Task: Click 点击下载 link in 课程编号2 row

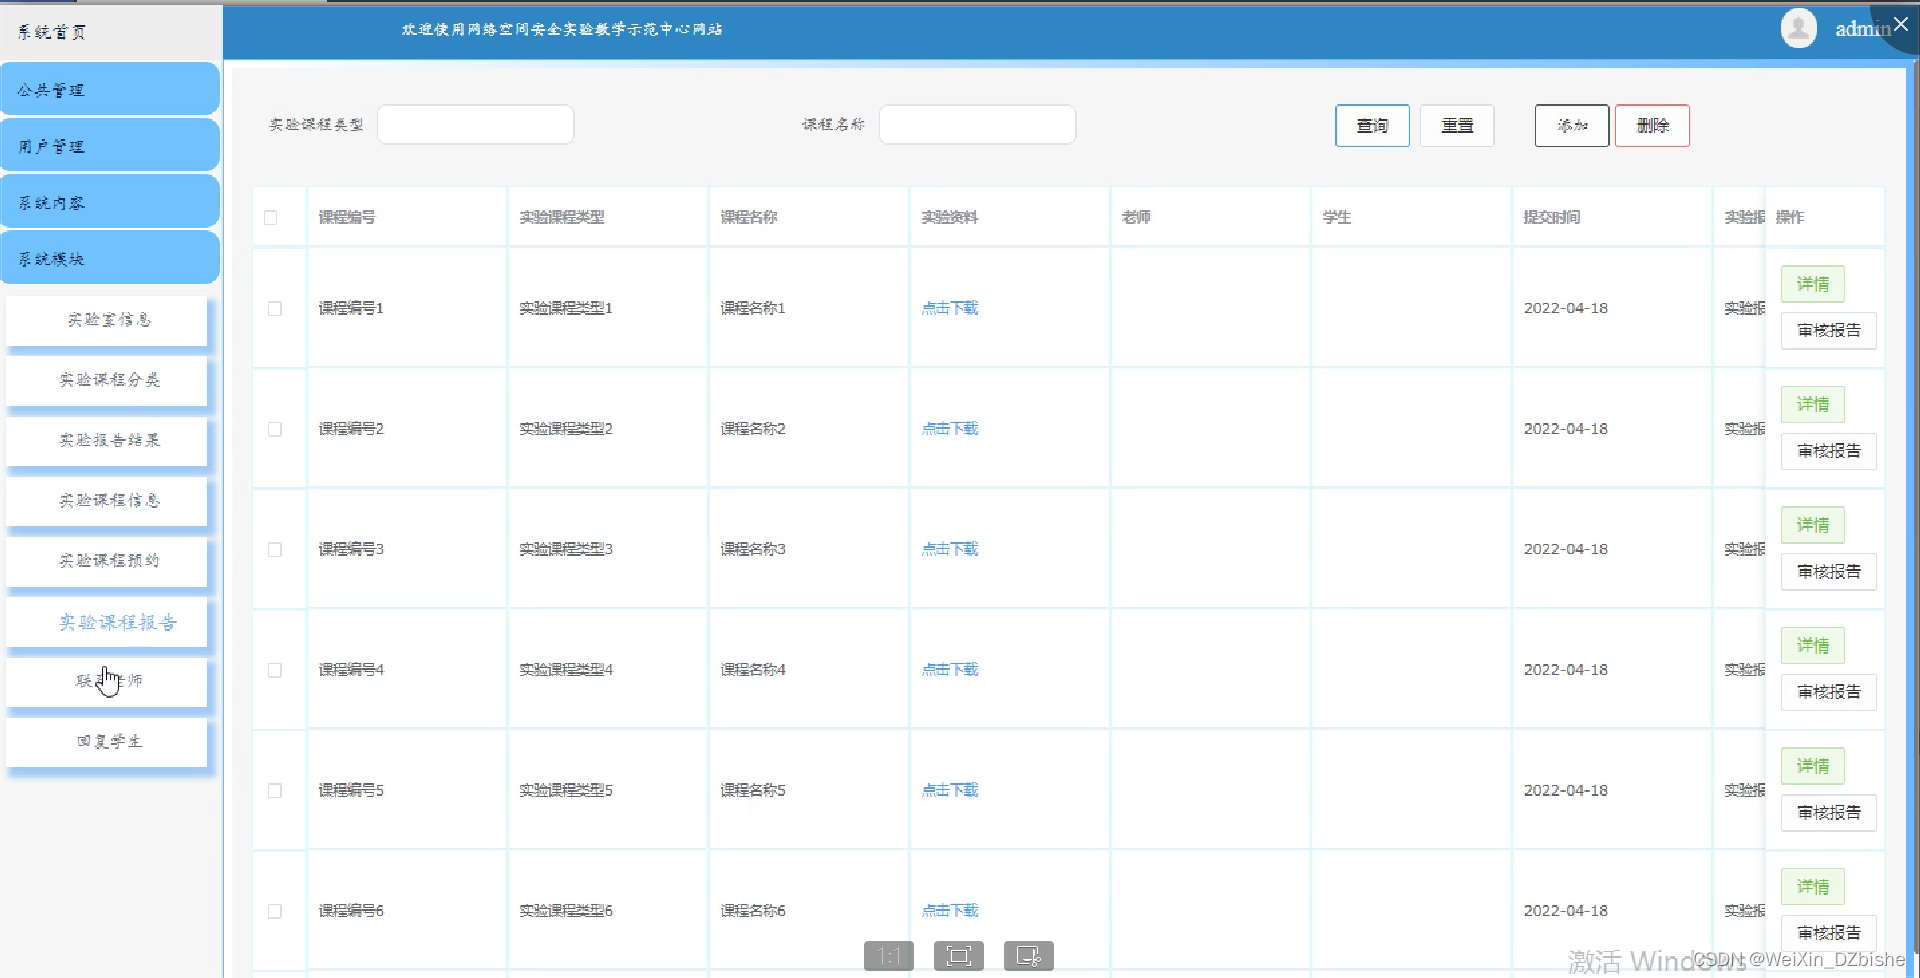Action: 950,429
